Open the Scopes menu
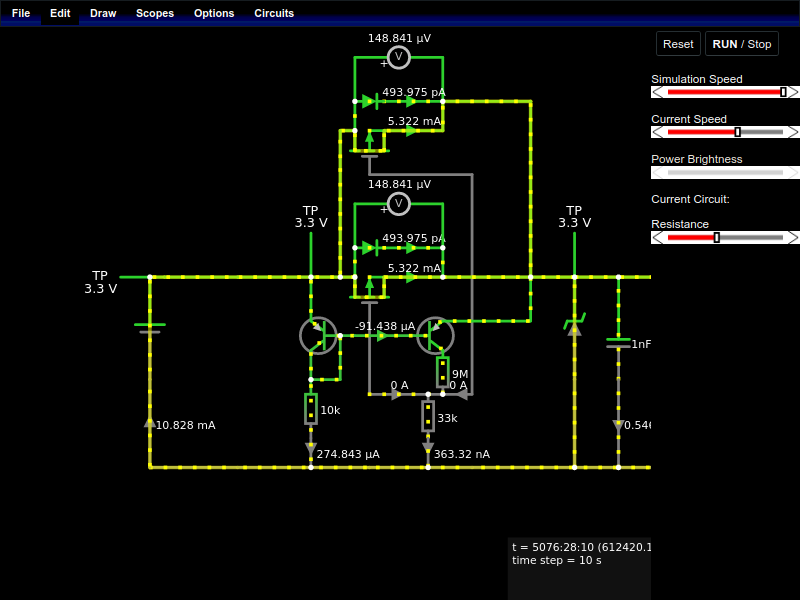The width and height of the screenshot is (800, 600). tap(155, 13)
